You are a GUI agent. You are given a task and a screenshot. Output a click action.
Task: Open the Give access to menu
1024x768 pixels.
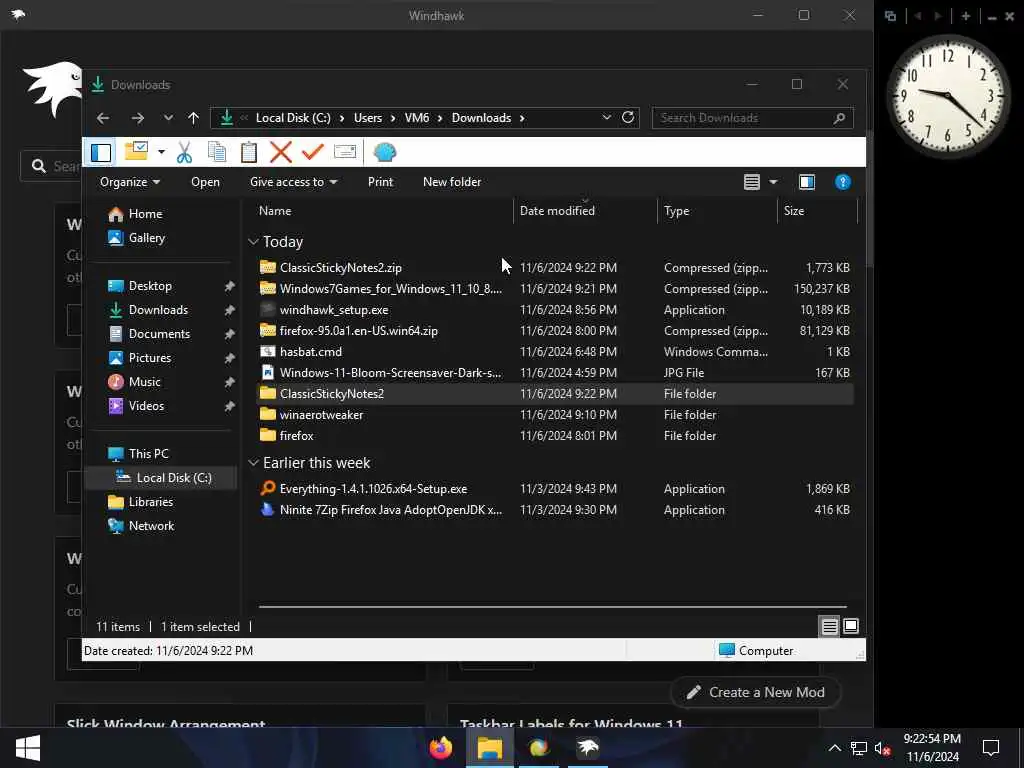(x=293, y=182)
